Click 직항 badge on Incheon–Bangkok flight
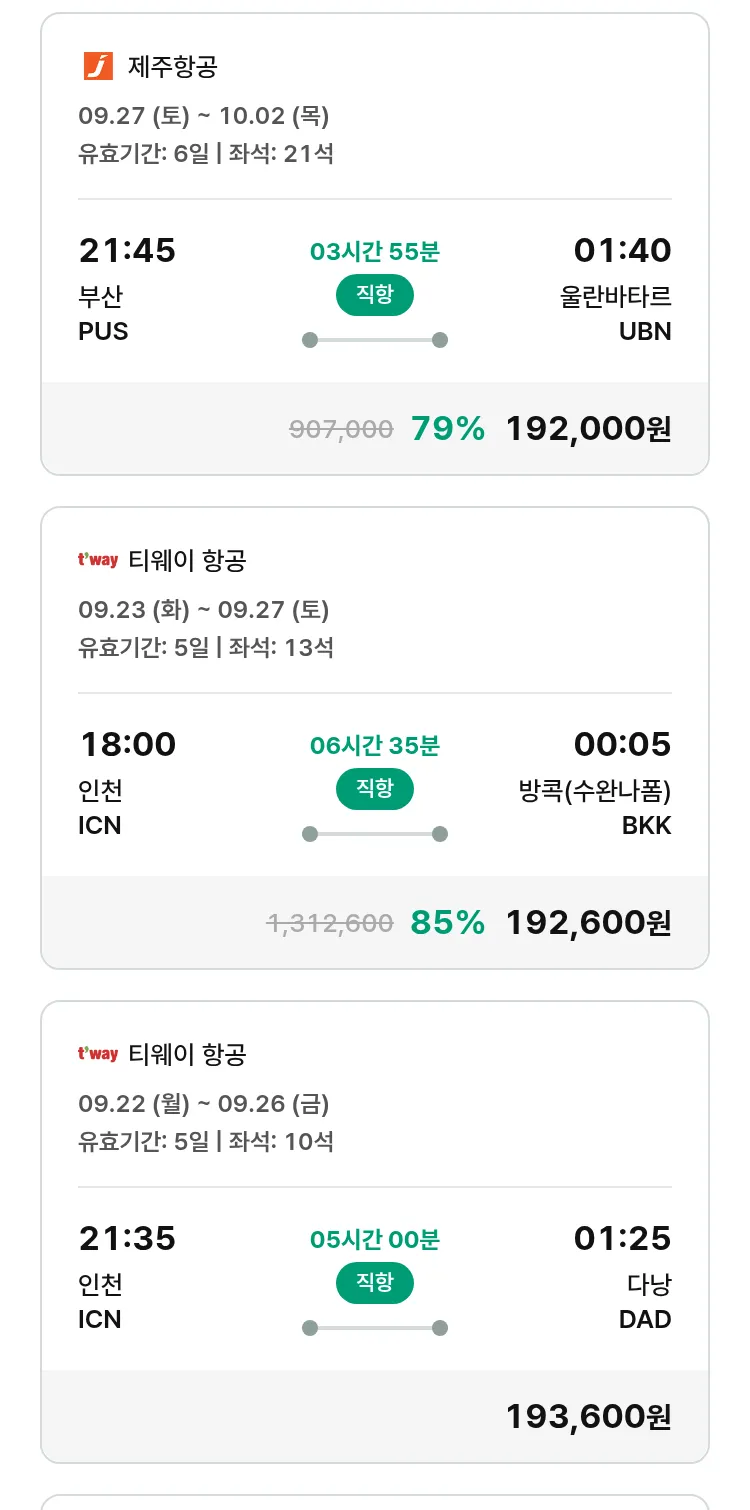The image size is (750, 1510). click(374, 789)
